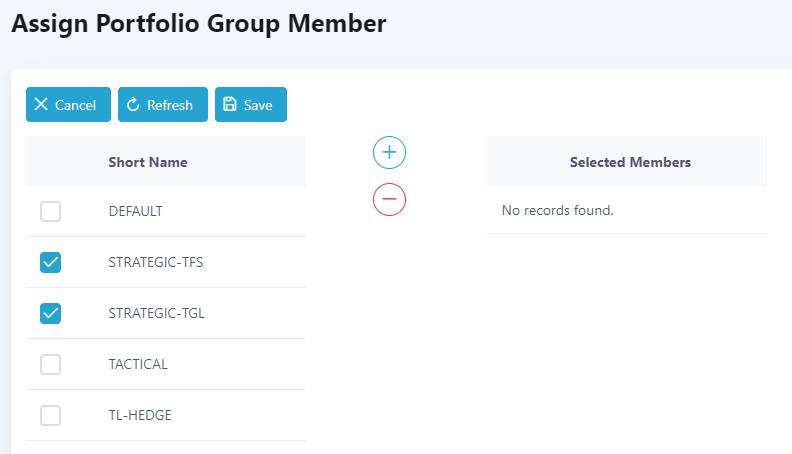This screenshot has width=792, height=454.
Task: Click the X icon on Cancel button
Action: [41, 104]
